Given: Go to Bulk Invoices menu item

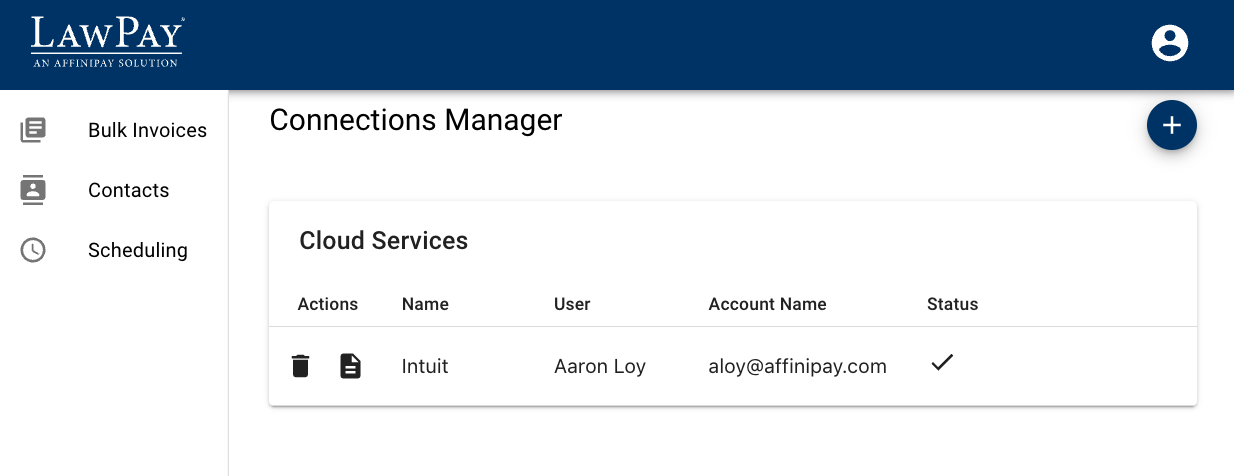Looking at the screenshot, I should (147, 130).
